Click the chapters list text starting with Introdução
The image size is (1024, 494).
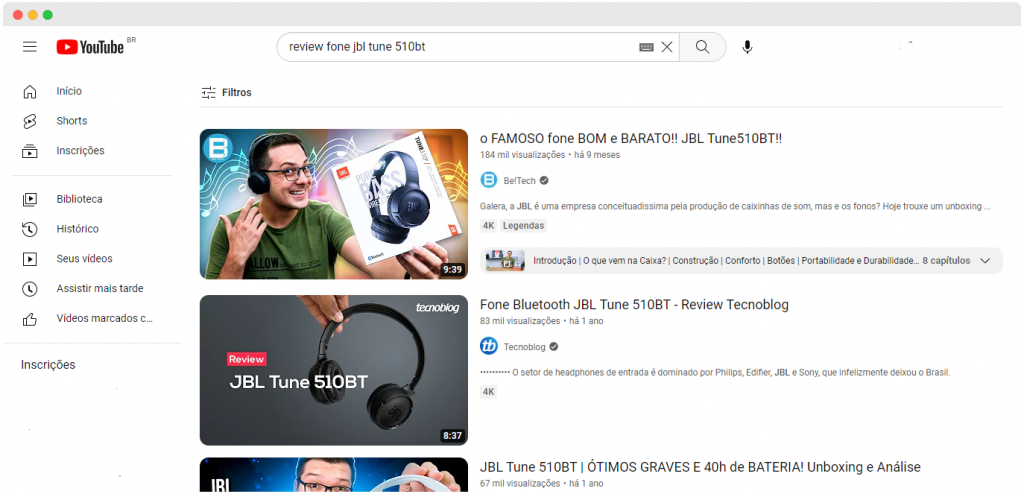(726, 261)
